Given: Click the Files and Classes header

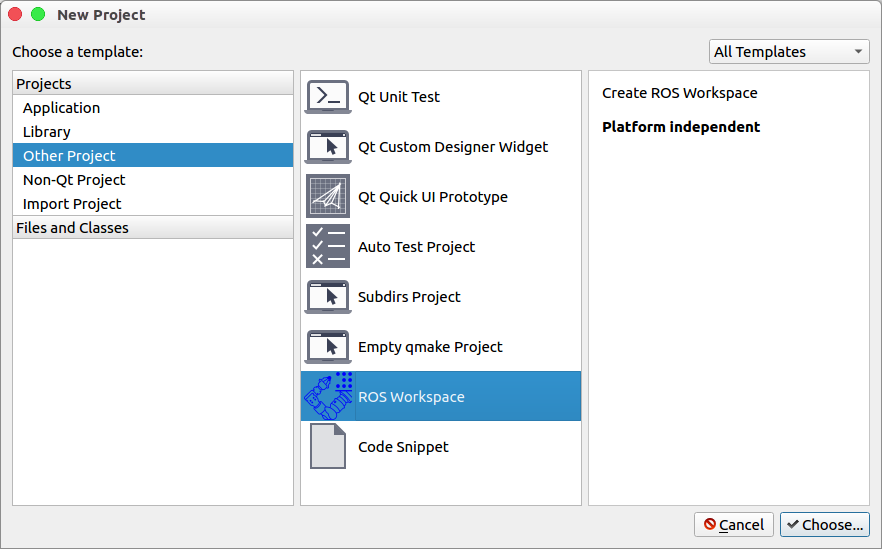Looking at the screenshot, I should pyautogui.click(x=72, y=228).
